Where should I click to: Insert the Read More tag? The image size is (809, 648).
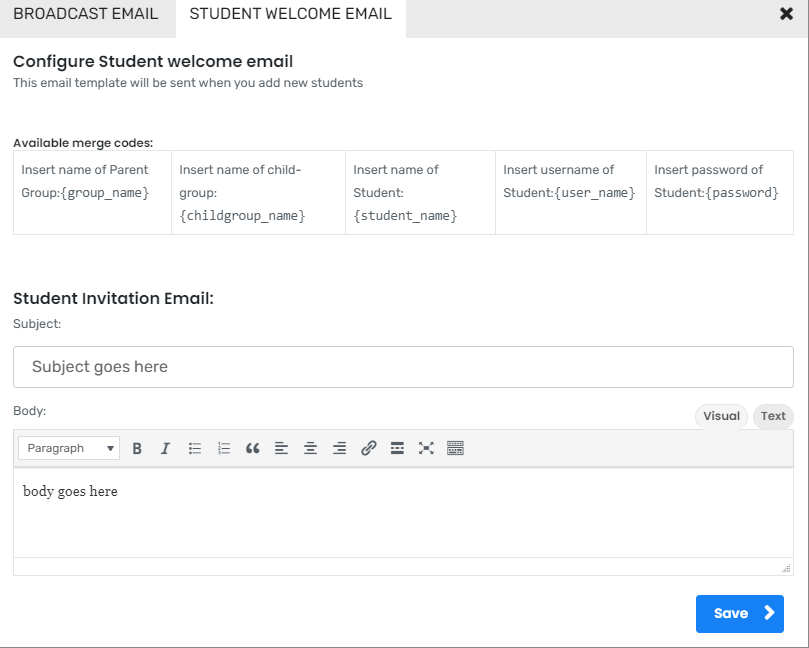[x=397, y=448]
